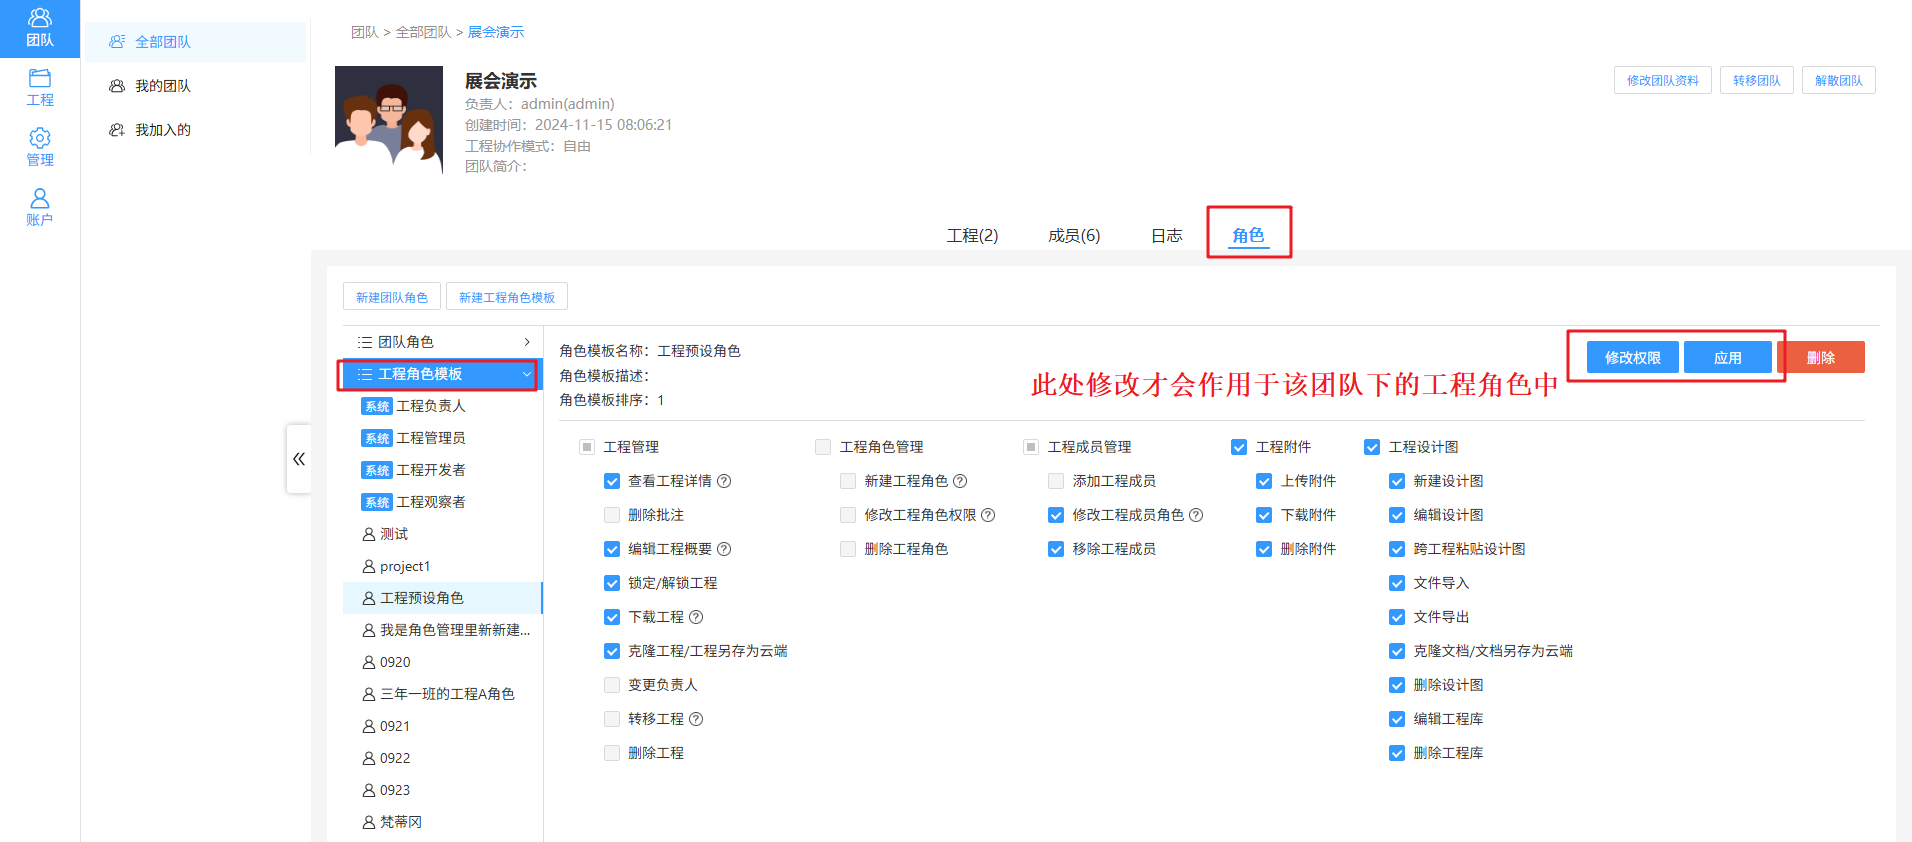Click 修改团队资料 button

[x=1663, y=80]
